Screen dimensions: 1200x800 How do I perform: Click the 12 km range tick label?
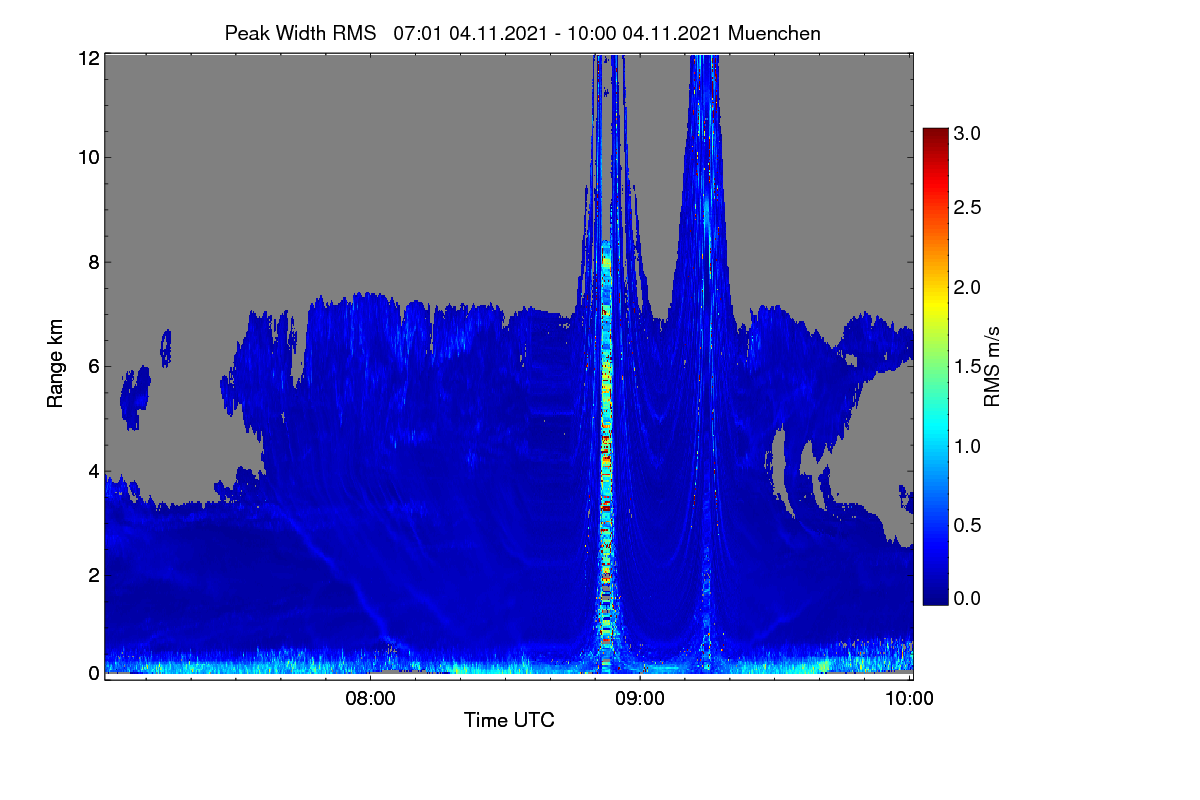89,59
